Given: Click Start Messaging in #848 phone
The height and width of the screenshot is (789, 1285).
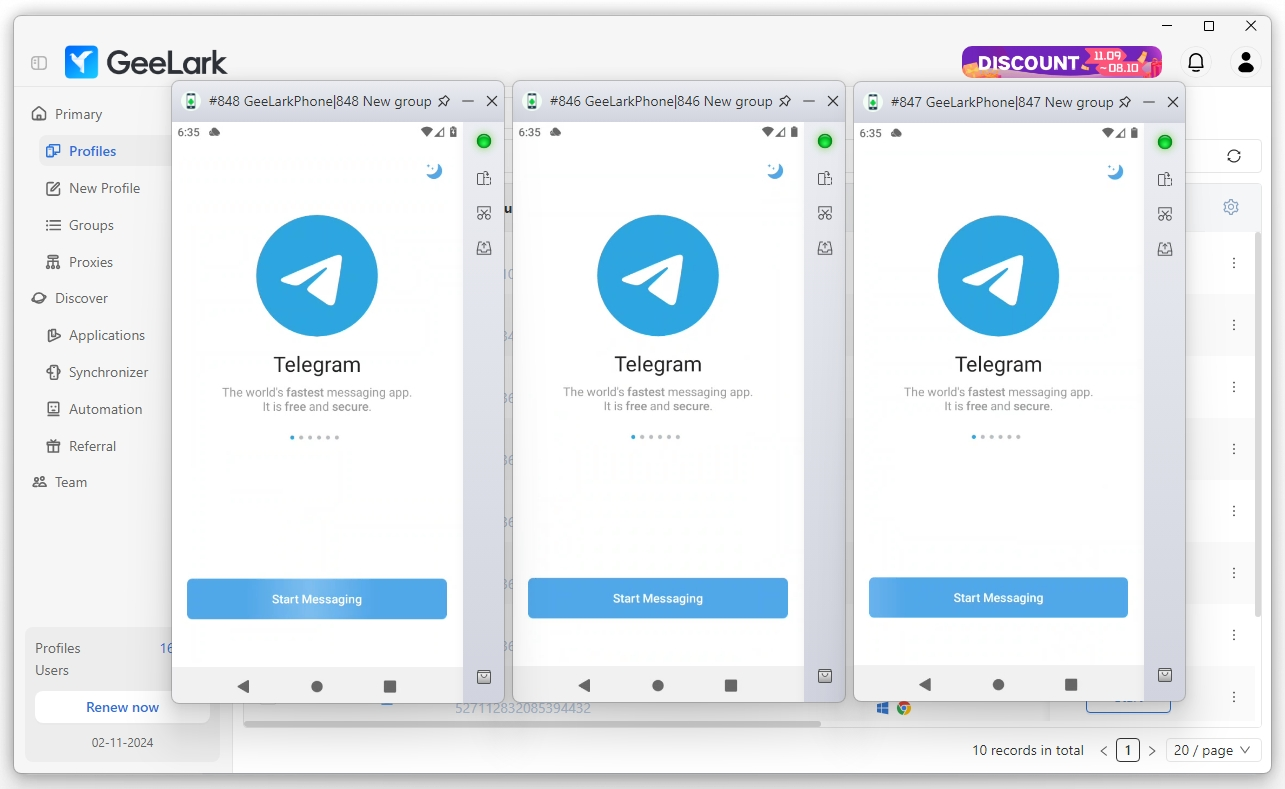Looking at the screenshot, I should (x=317, y=599).
